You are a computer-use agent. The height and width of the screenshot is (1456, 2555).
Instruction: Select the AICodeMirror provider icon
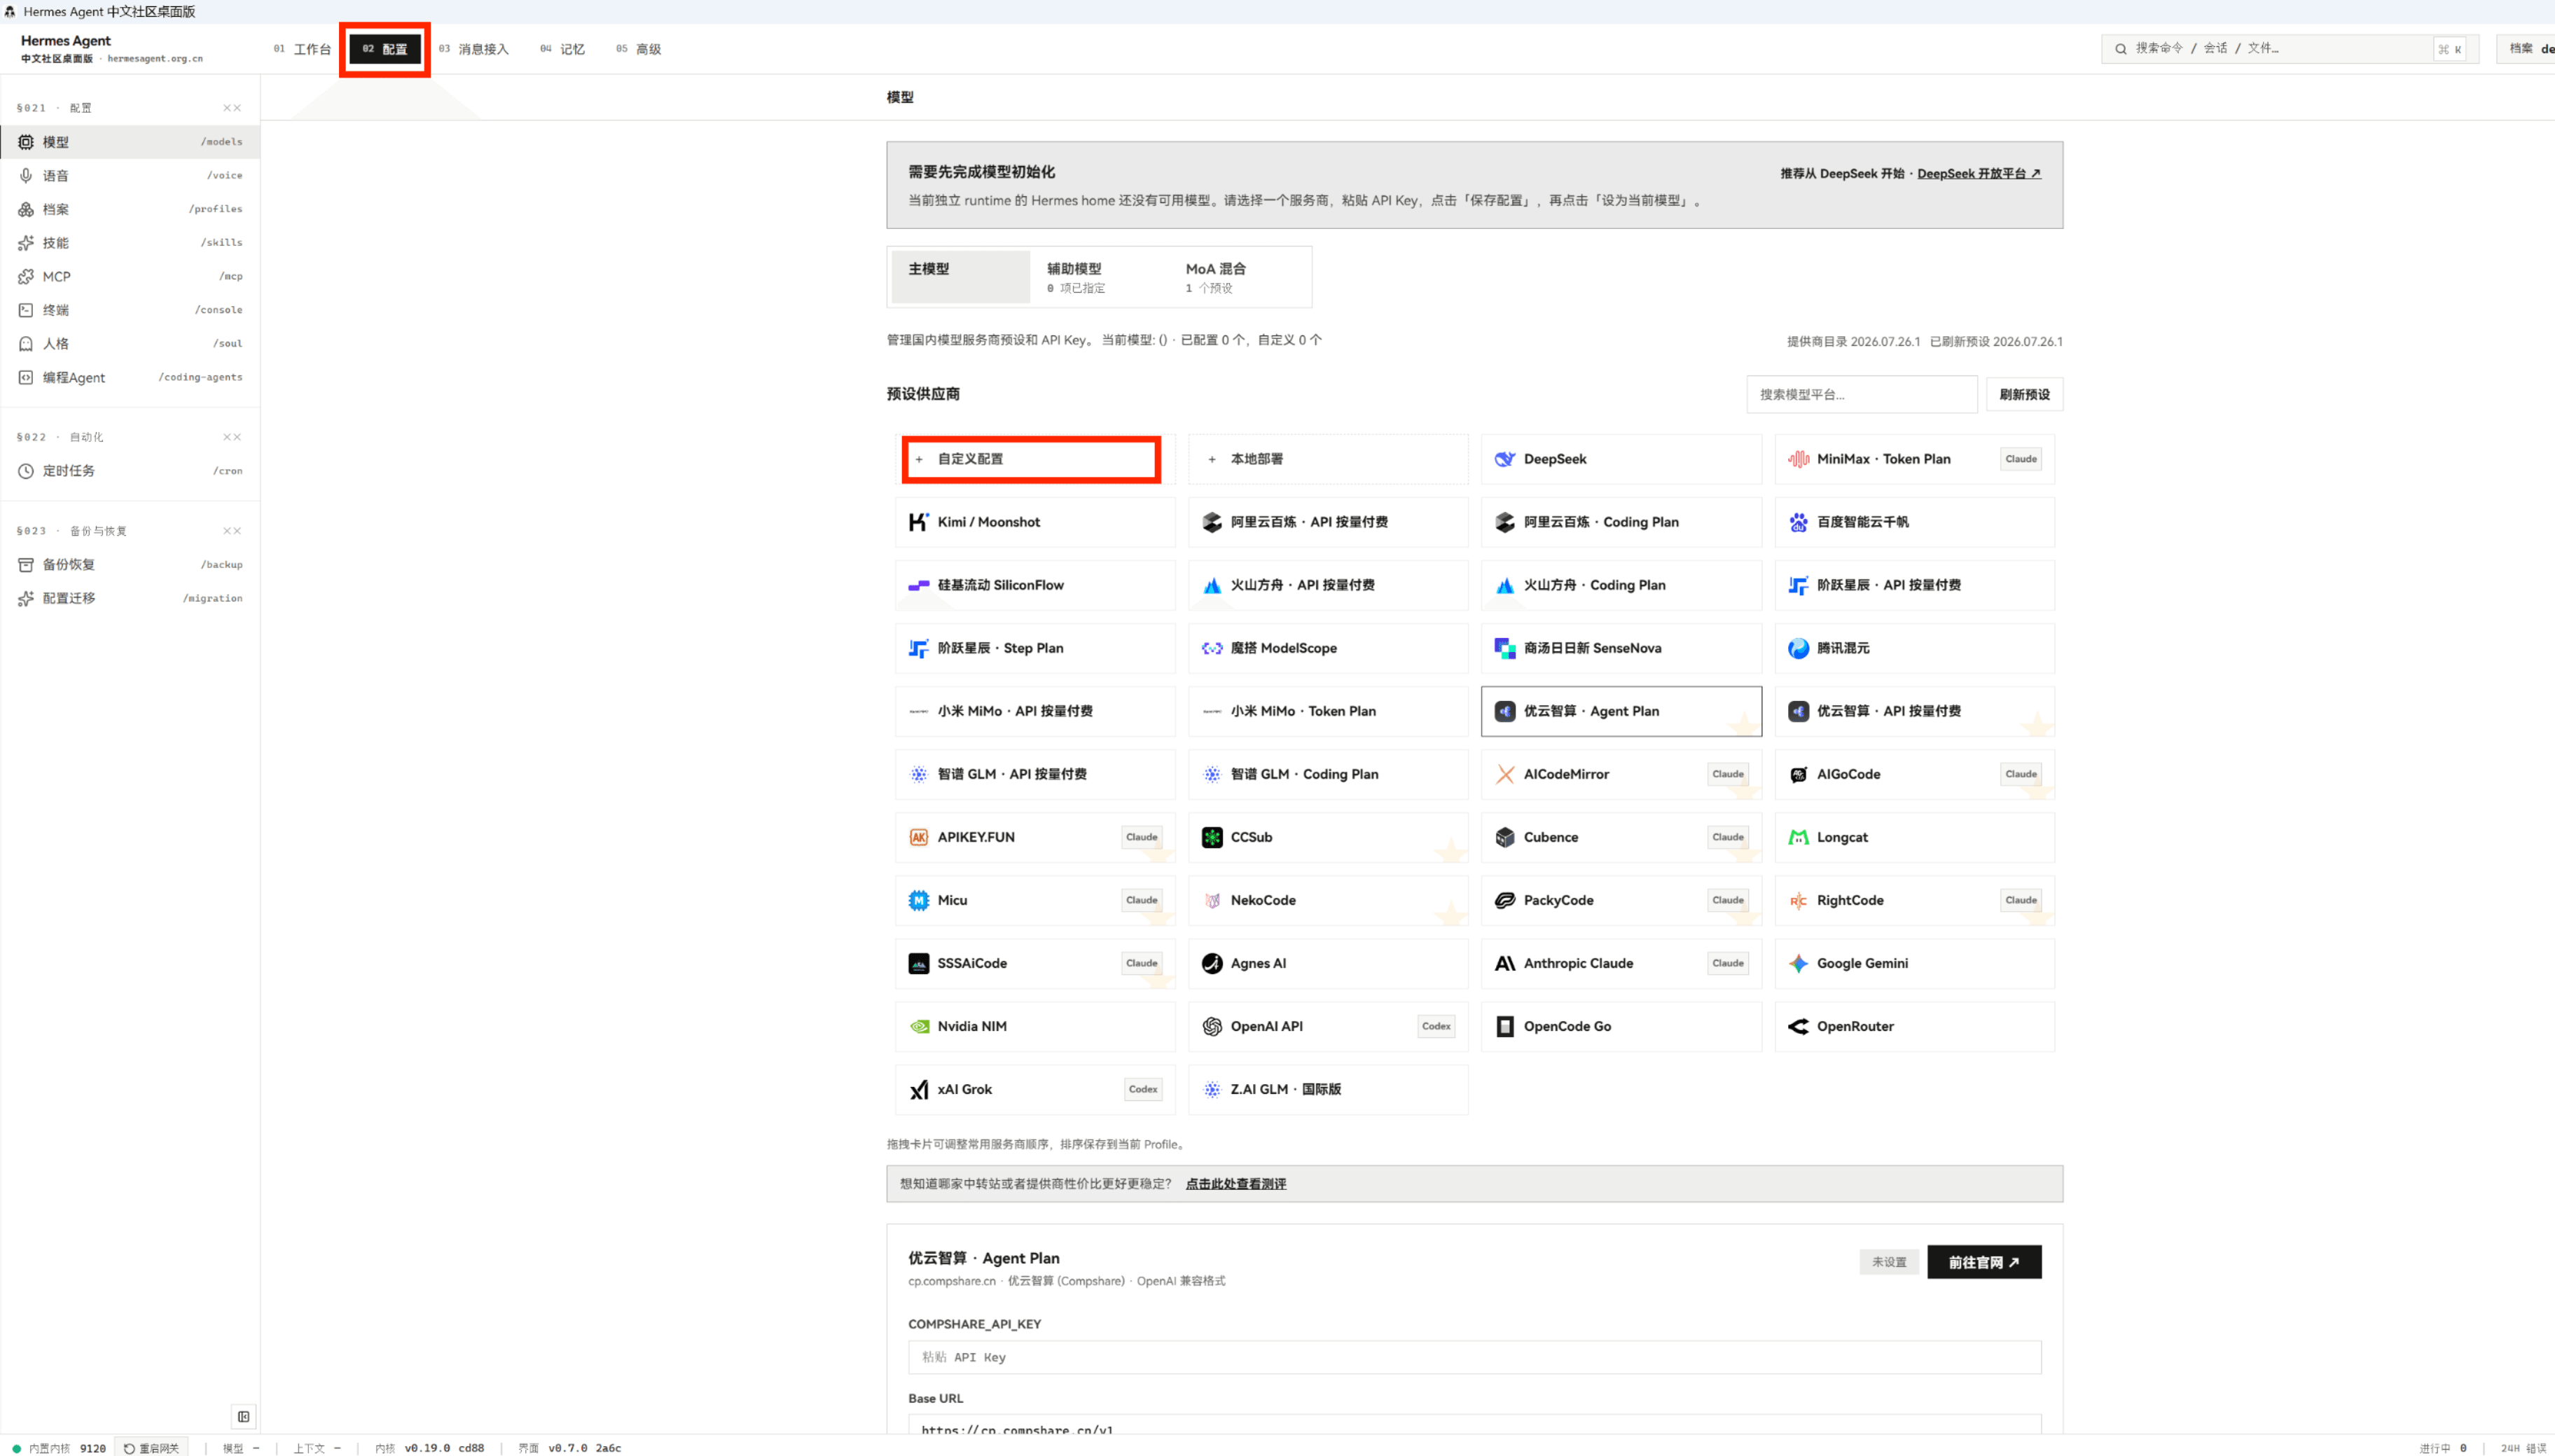tap(1505, 774)
